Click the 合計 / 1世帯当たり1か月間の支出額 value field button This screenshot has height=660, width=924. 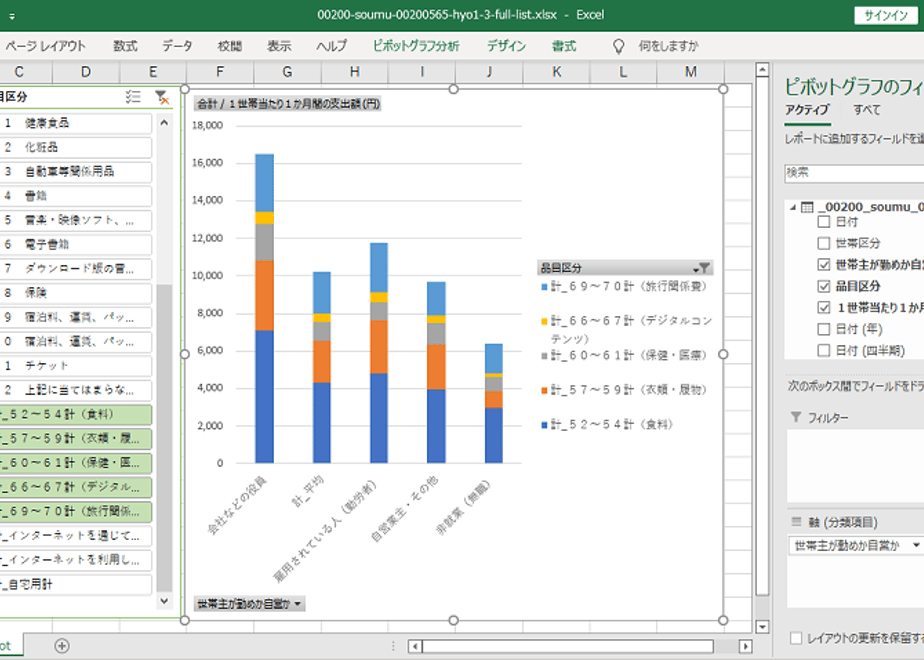[x=288, y=104]
